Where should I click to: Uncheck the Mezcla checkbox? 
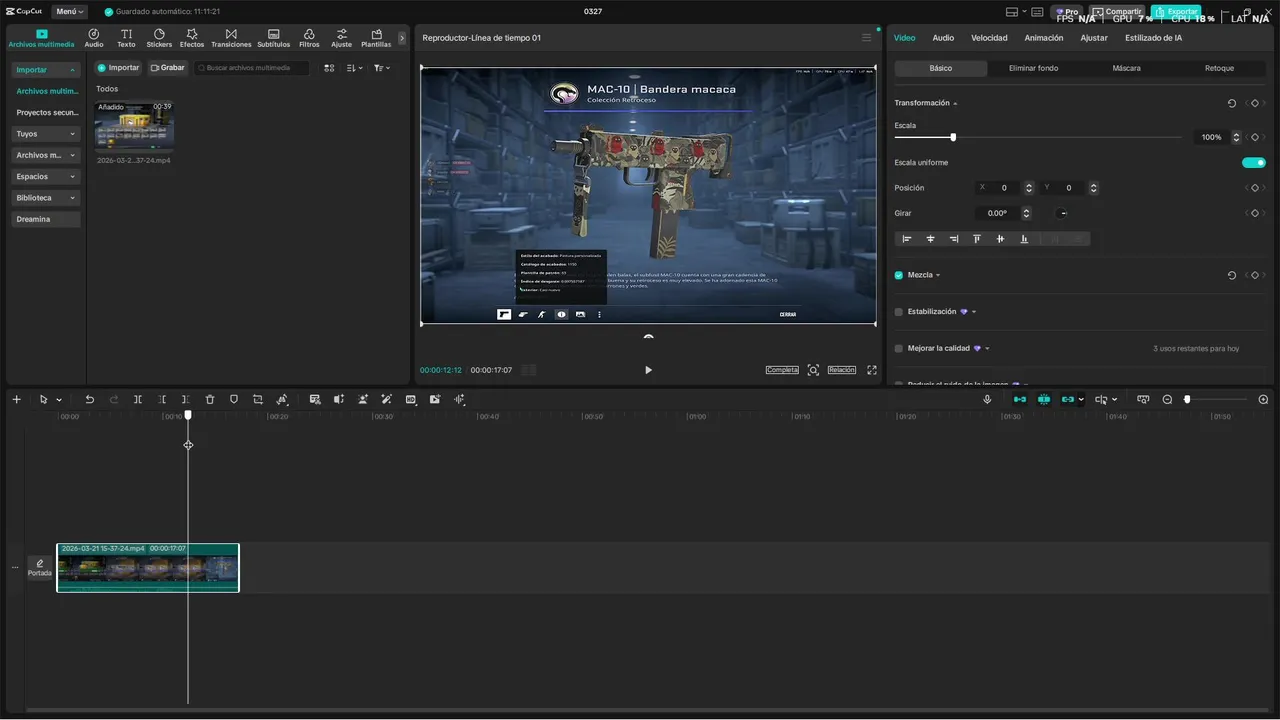click(x=899, y=275)
